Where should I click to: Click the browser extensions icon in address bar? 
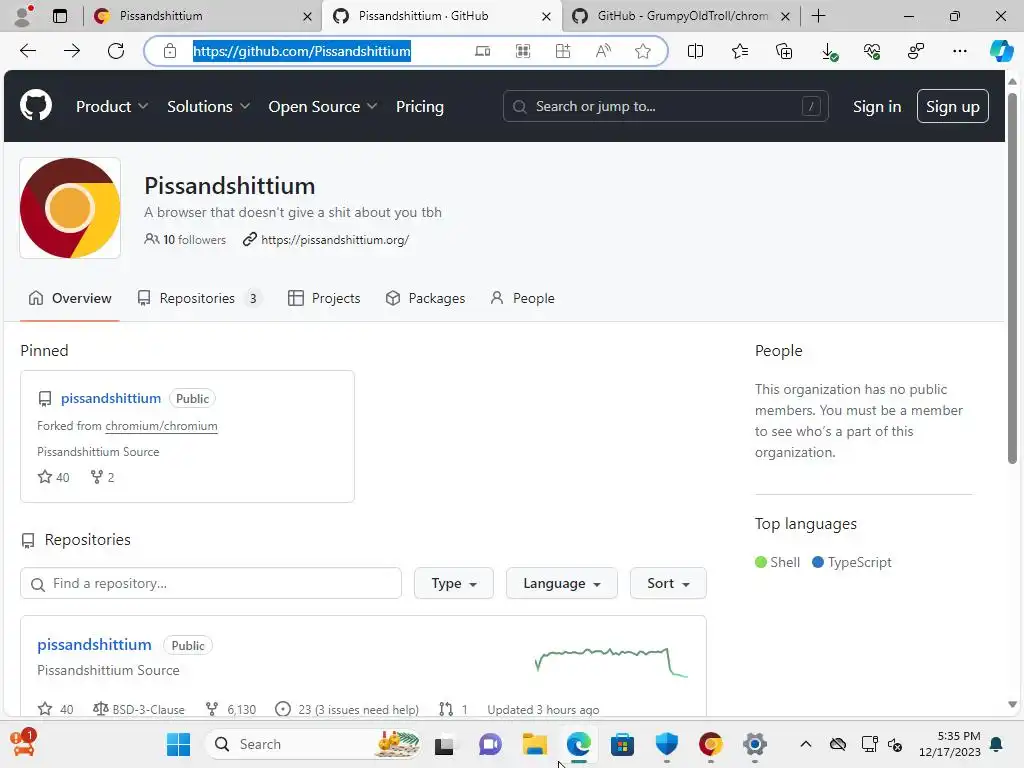tap(563, 51)
